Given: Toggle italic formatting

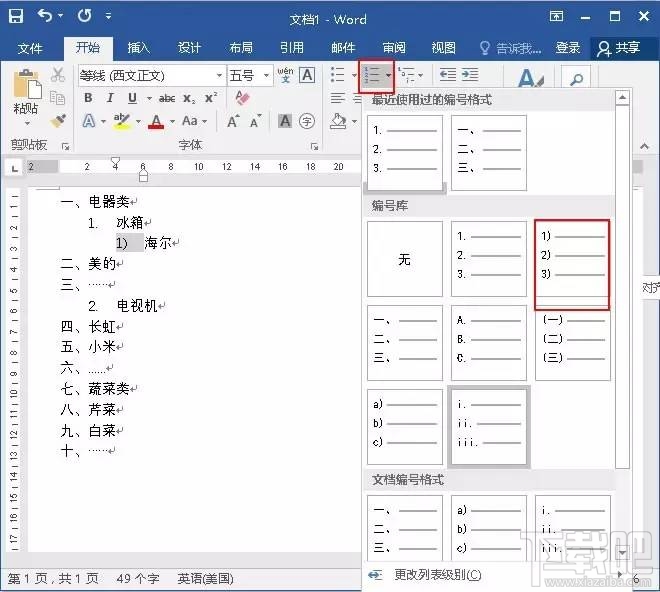Looking at the screenshot, I should point(110,98).
